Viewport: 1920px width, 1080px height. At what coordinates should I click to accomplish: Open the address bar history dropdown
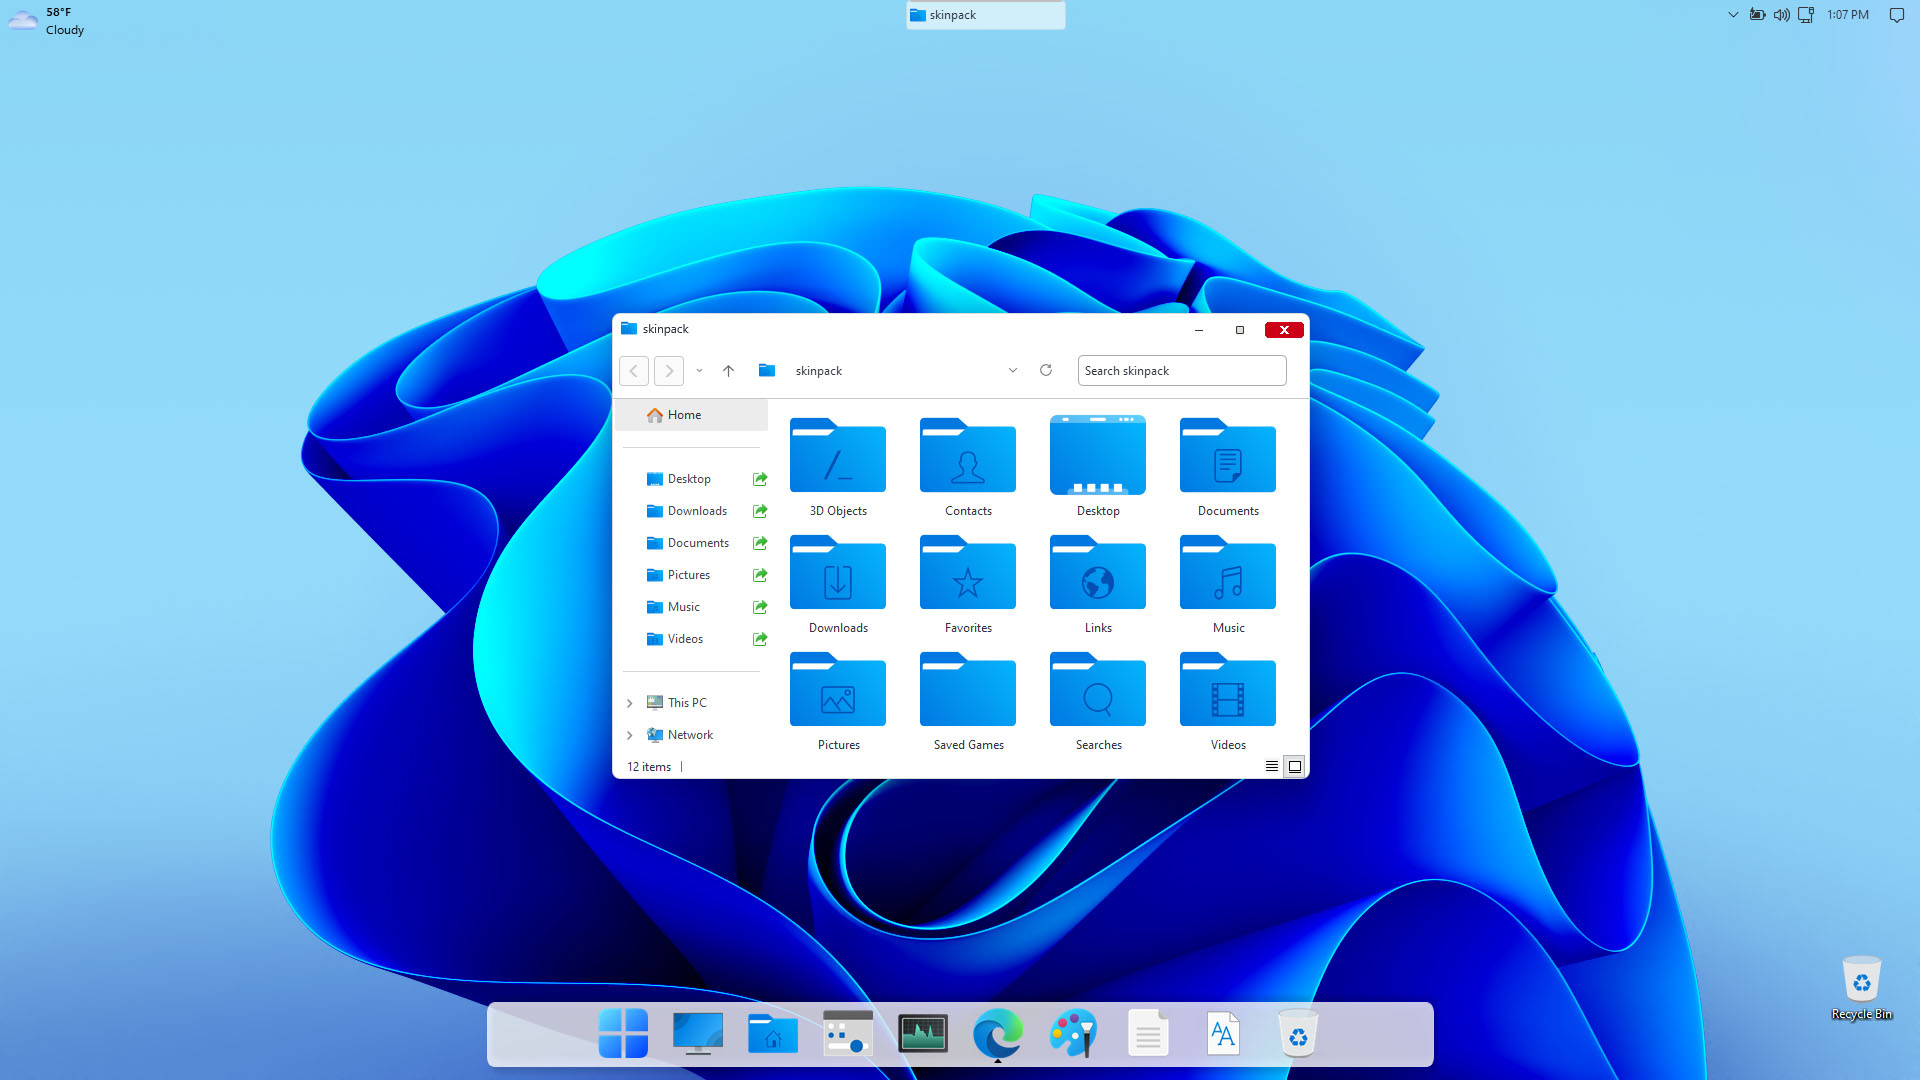point(1012,370)
